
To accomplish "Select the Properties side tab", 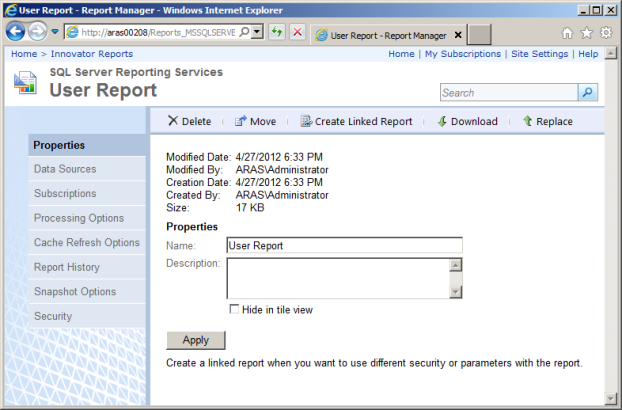I will tap(87, 145).
